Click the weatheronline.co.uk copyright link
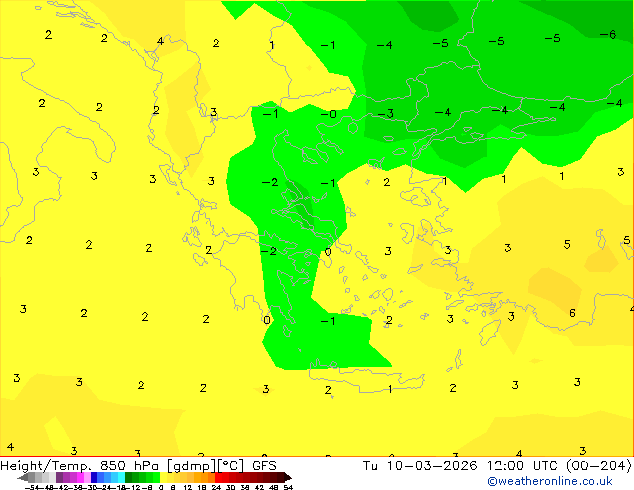 click(x=550, y=481)
